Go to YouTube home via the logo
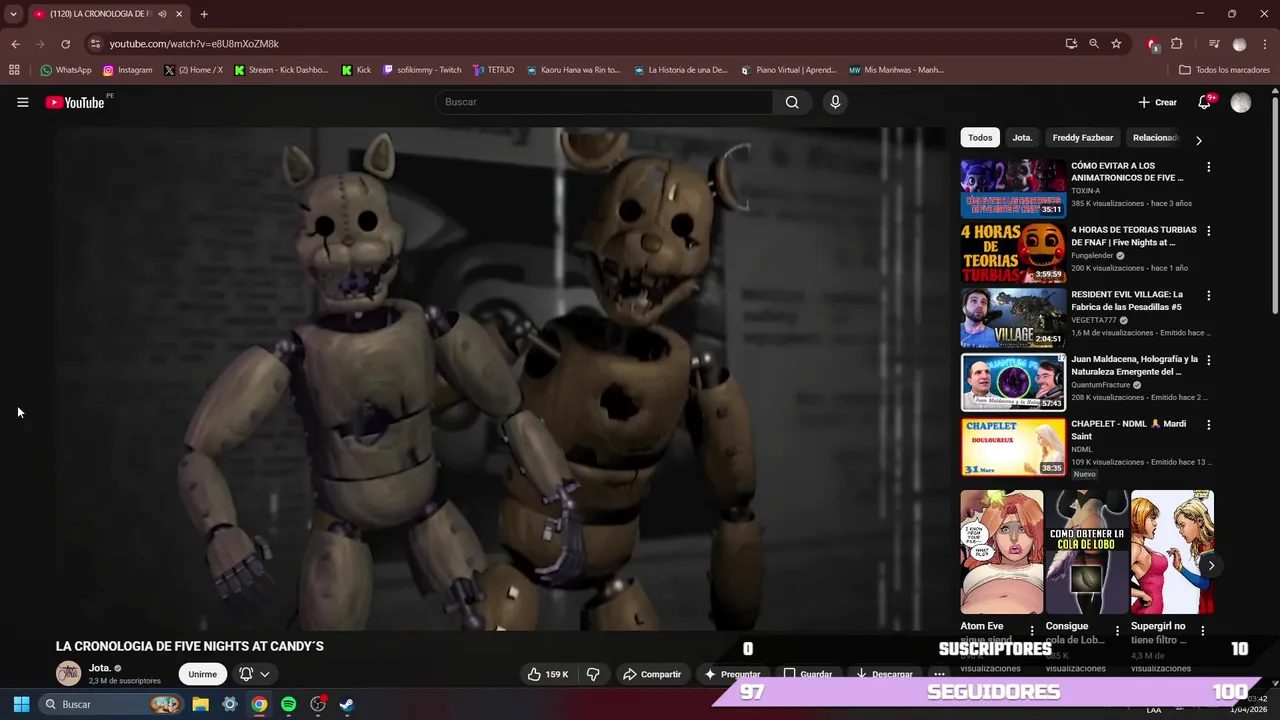 75,102
